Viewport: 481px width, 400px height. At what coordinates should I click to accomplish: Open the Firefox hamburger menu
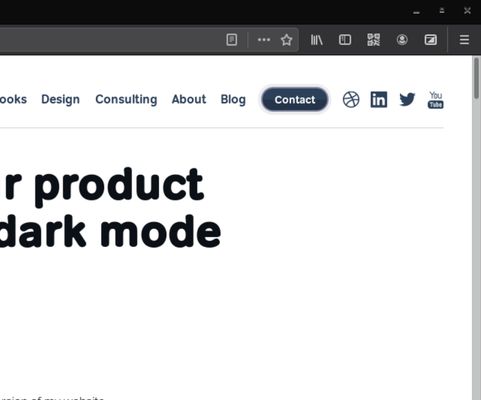click(464, 40)
